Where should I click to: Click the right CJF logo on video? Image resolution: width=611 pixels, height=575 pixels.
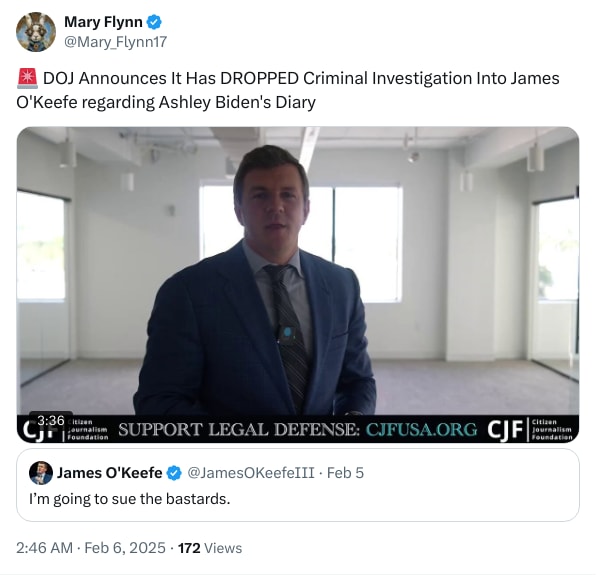506,430
